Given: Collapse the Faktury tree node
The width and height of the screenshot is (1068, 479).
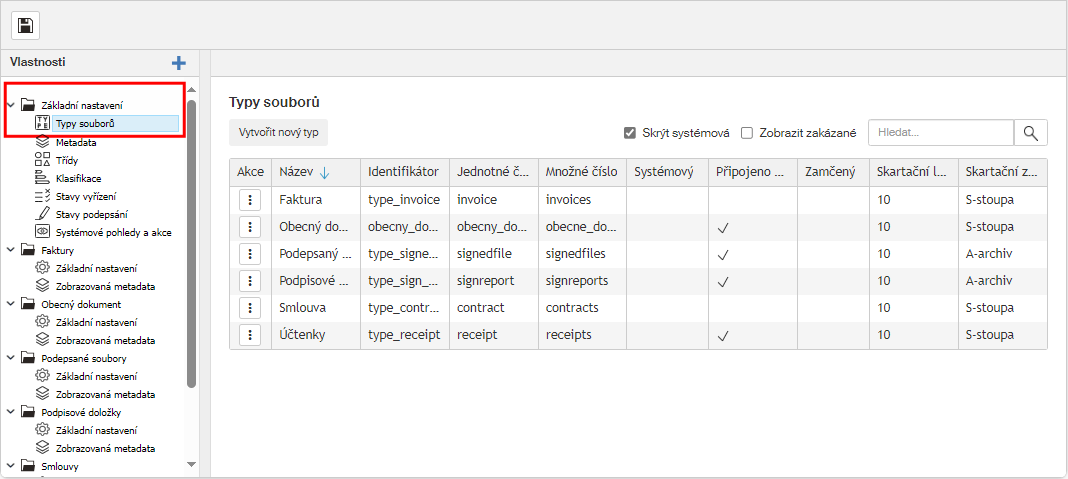Looking at the screenshot, I should [11, 250].
